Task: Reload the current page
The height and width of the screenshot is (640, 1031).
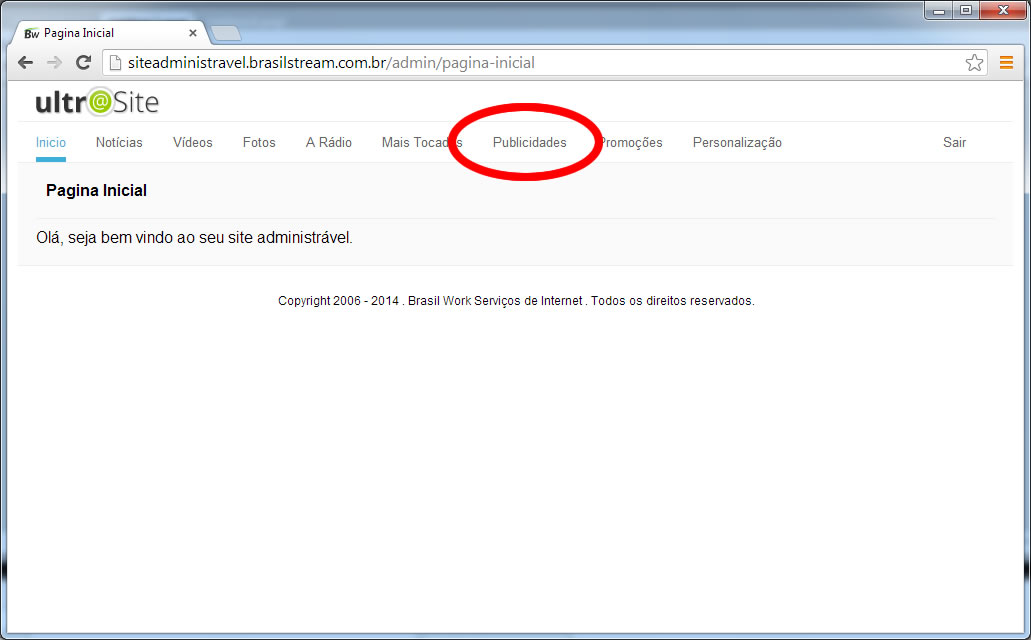Action: point(83,62)
